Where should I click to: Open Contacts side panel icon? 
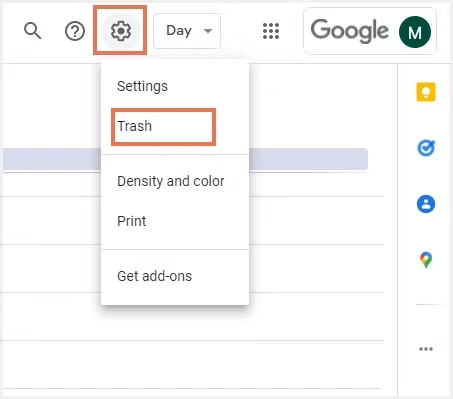[x=426, y=204]
